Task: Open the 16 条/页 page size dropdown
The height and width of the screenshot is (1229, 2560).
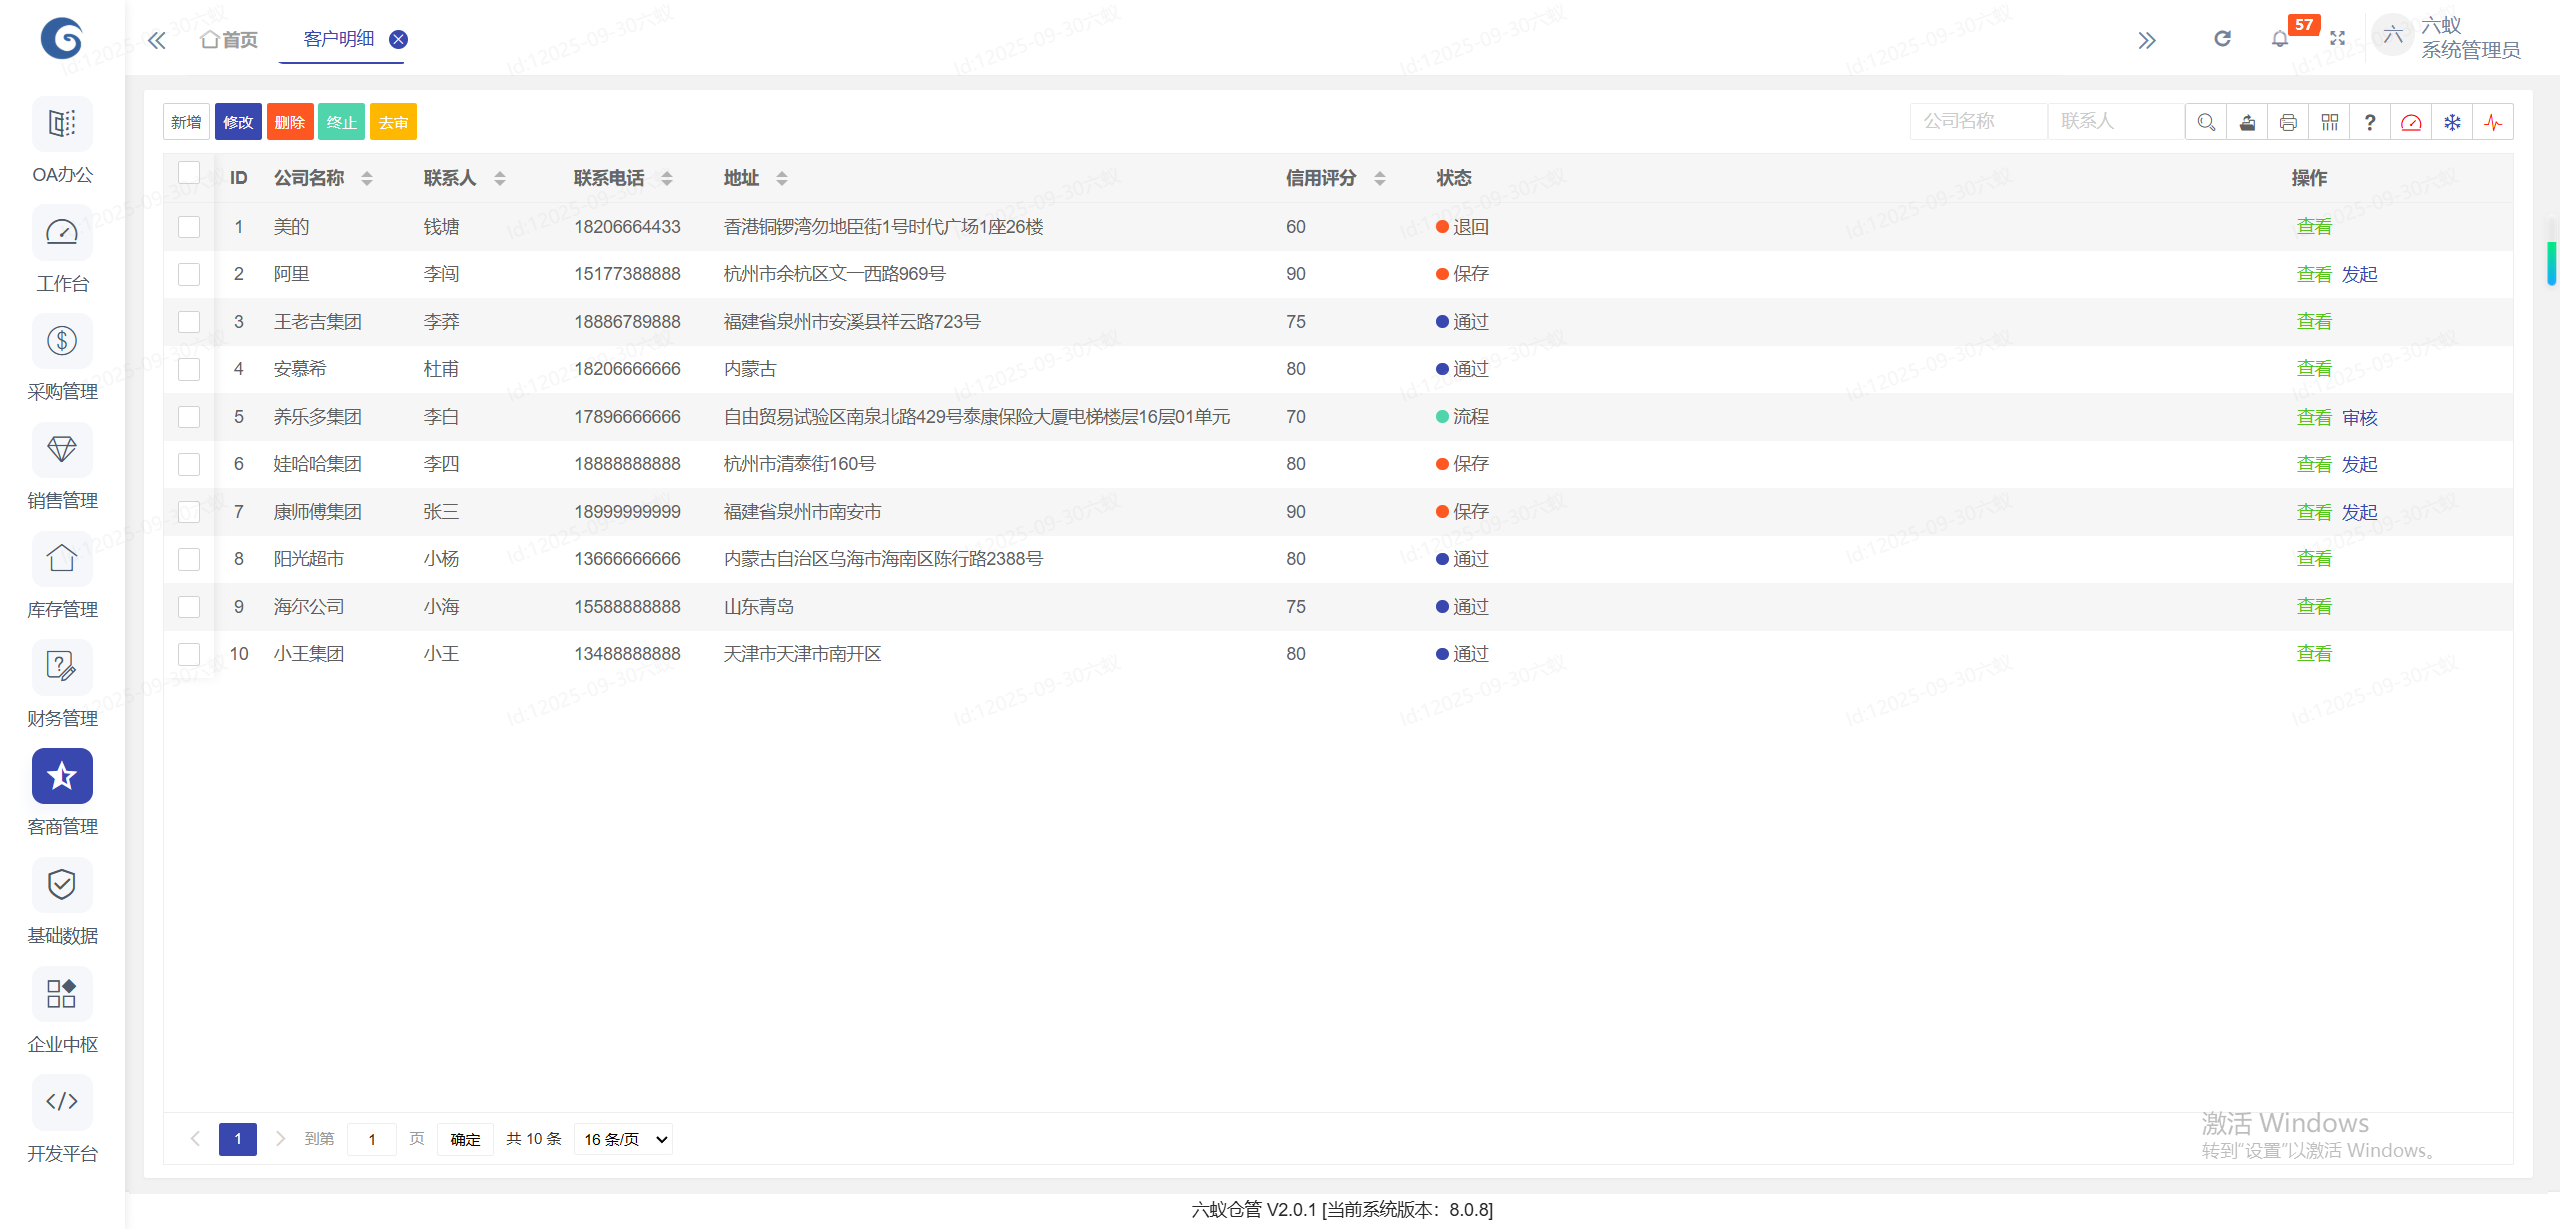Action: (x=624, y=1139)
